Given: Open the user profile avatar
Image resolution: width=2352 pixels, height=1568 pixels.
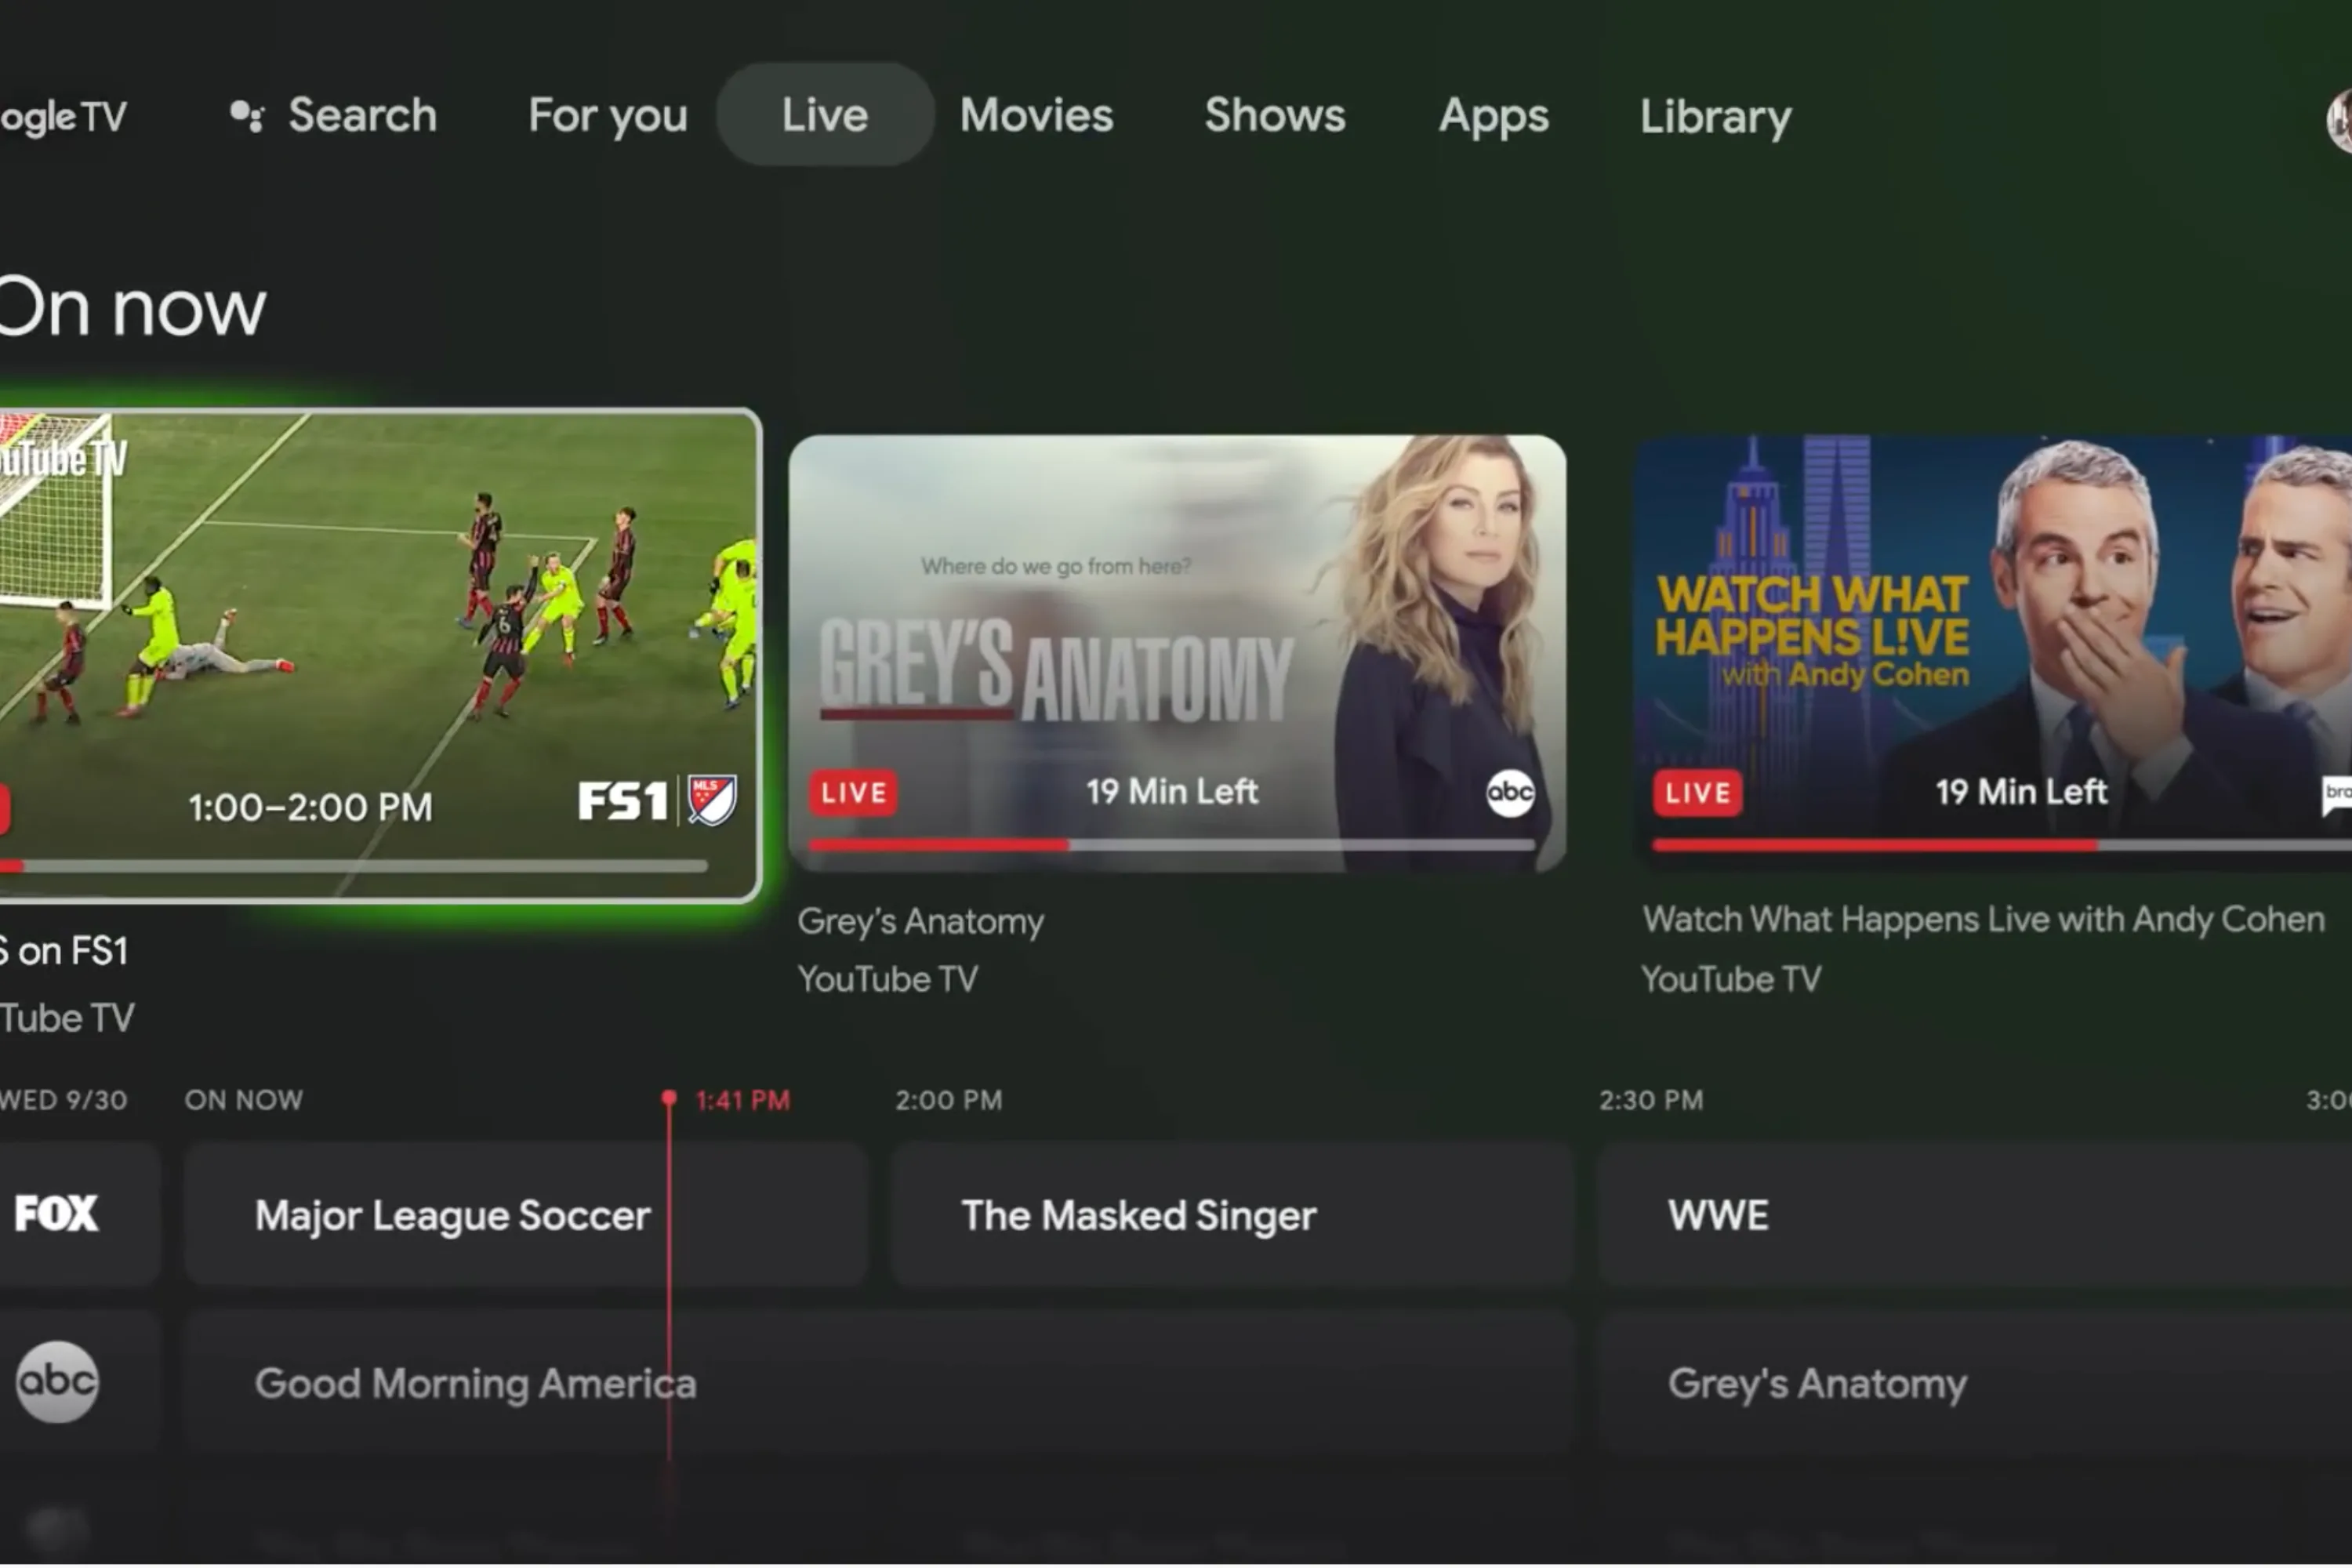Looking at the screenshot, I should pyautogui.click(x=2339, y=120).
